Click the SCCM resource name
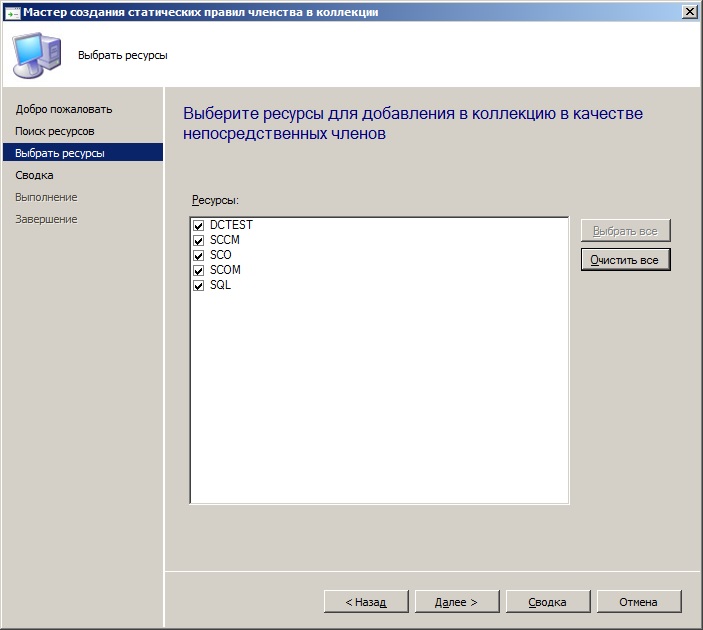 tap(225, 240)
